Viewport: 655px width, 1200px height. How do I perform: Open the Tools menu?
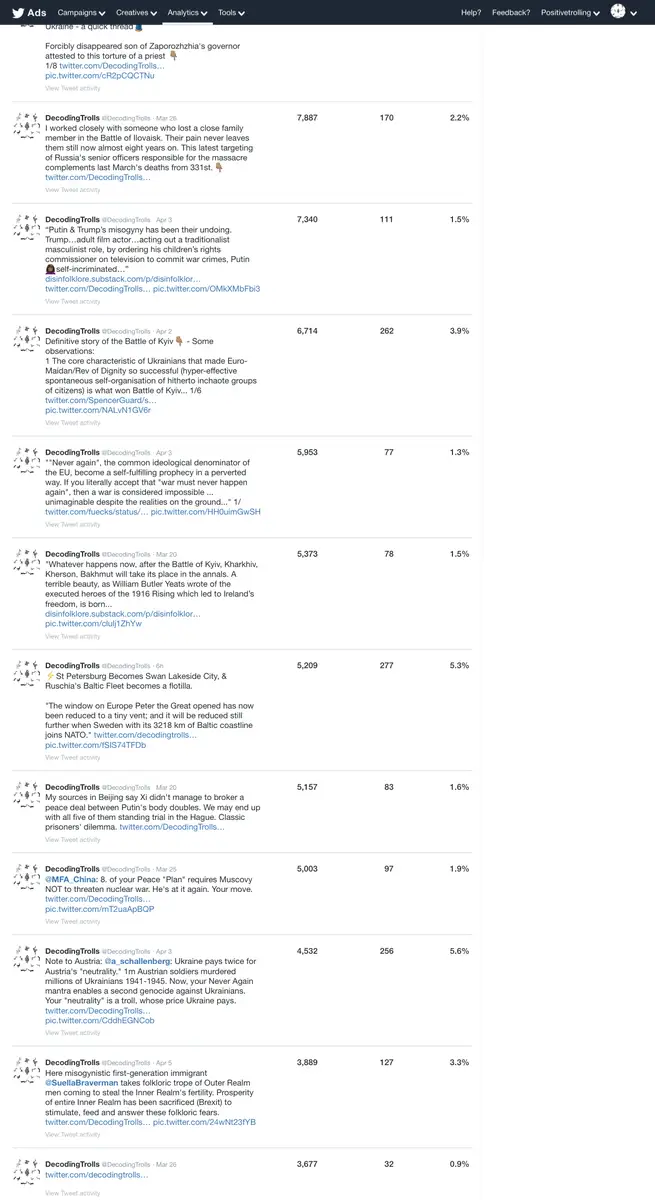[231, 13]
